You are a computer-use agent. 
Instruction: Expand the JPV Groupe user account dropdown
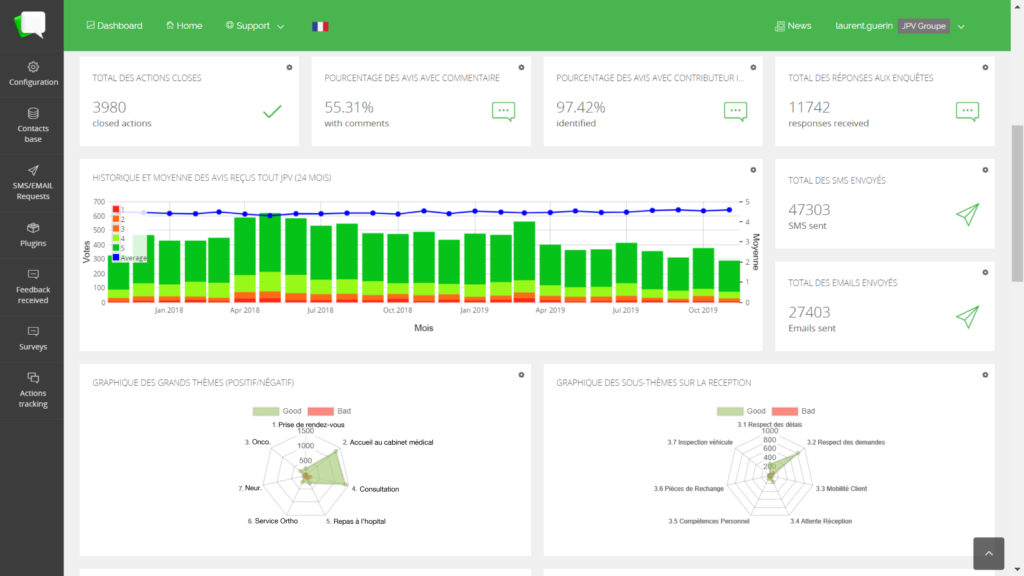[932, 26]
